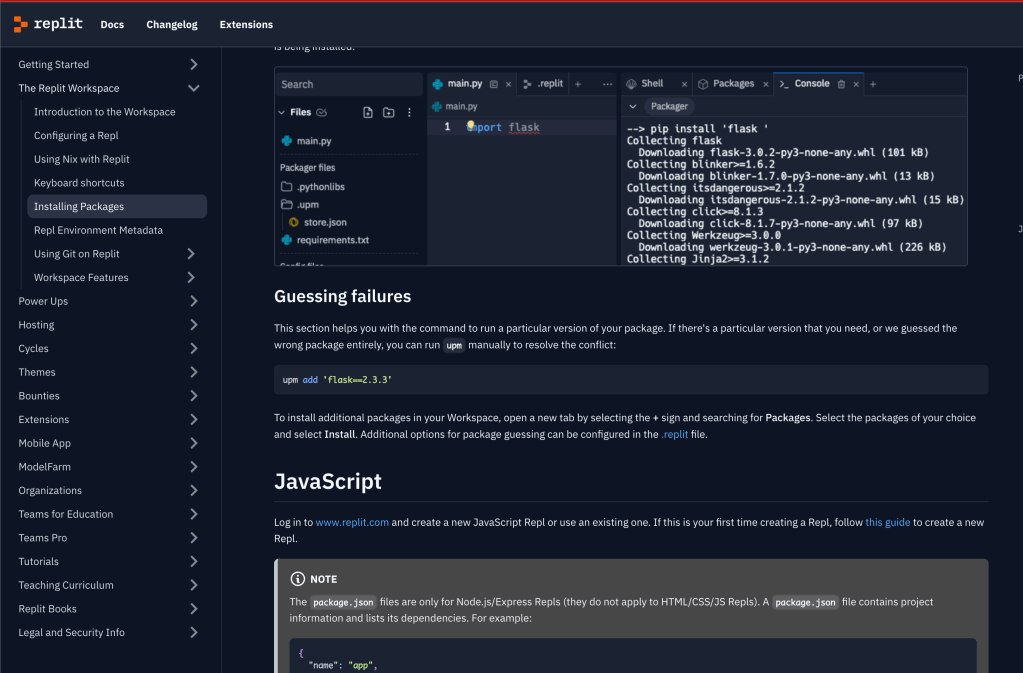
Task: Expand the Hosting section chevron
Action: tap(194, 325)
